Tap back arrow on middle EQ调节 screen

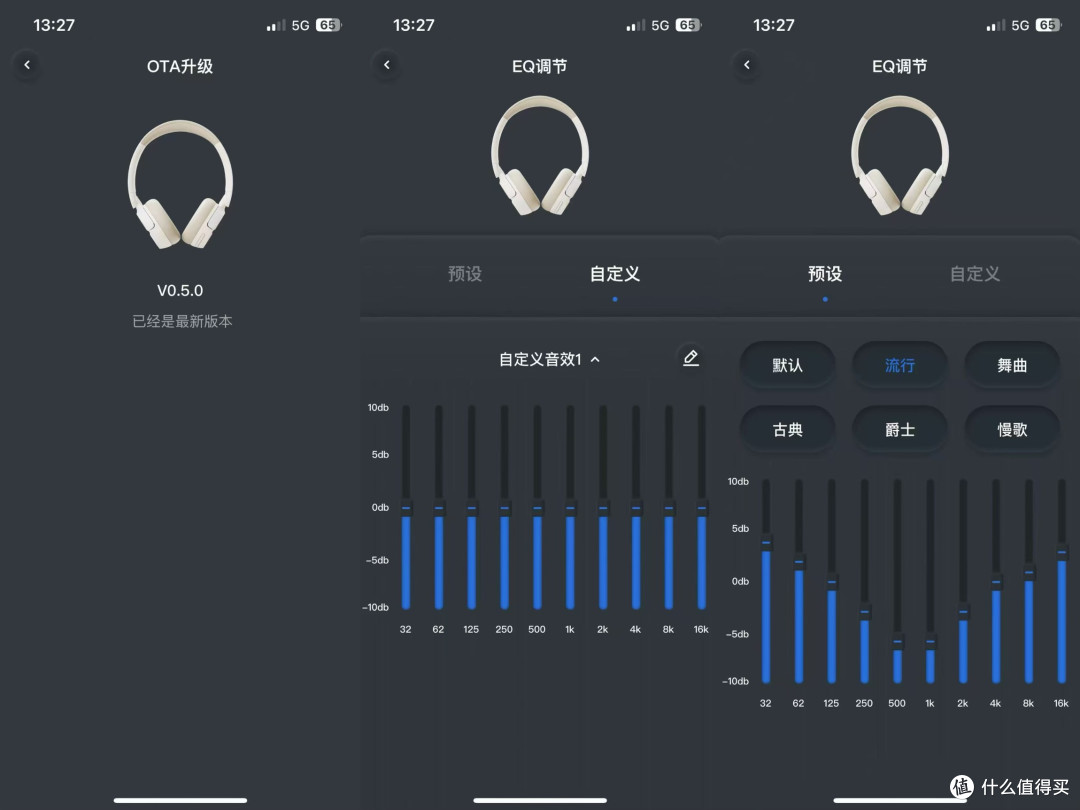(x=386, y=65)
